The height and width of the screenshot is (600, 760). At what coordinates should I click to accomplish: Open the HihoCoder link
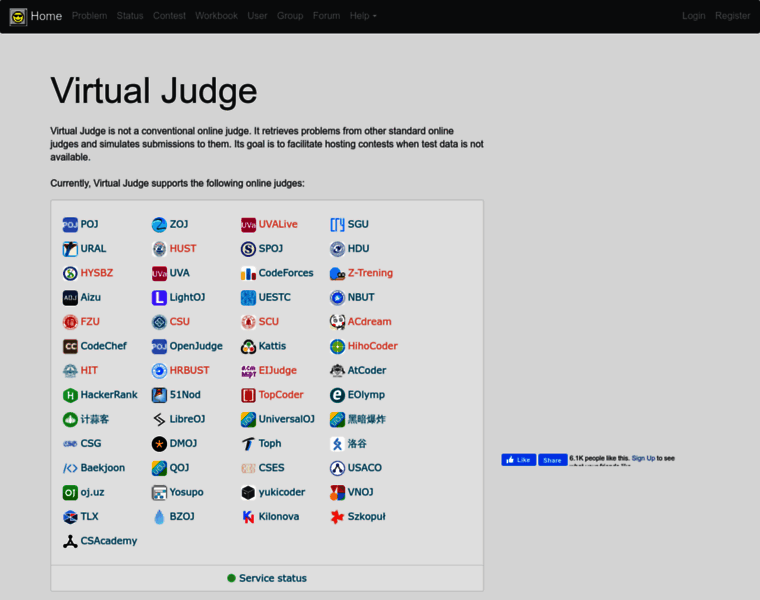tap(372, 346)
